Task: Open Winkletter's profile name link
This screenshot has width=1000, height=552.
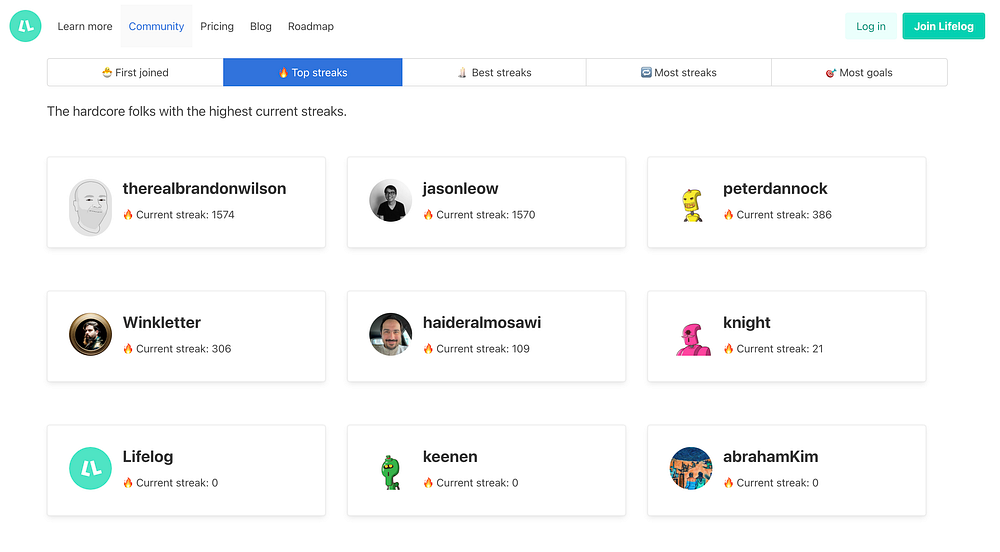Action: (x=161, y=323)
